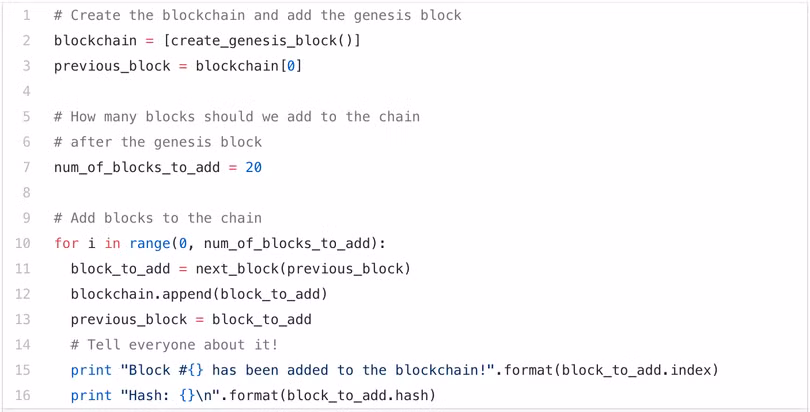Click blockchain[0] on line 3
Image resolution: width=810 pixels, height=412 pixels.
pos(248,66)
